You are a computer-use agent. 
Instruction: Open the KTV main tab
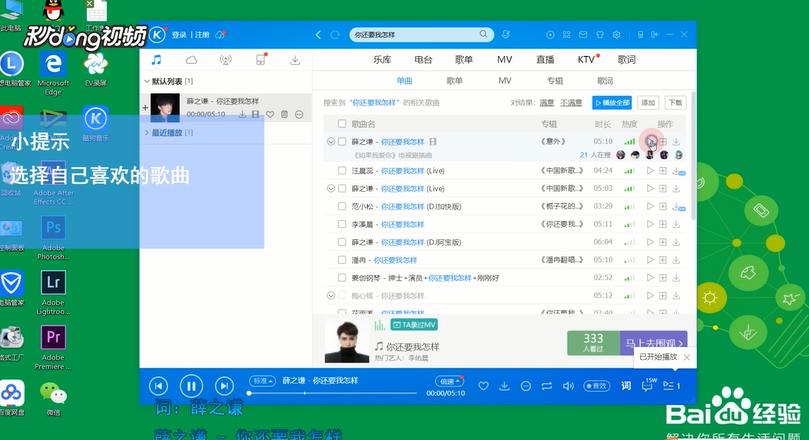[586, 60]
